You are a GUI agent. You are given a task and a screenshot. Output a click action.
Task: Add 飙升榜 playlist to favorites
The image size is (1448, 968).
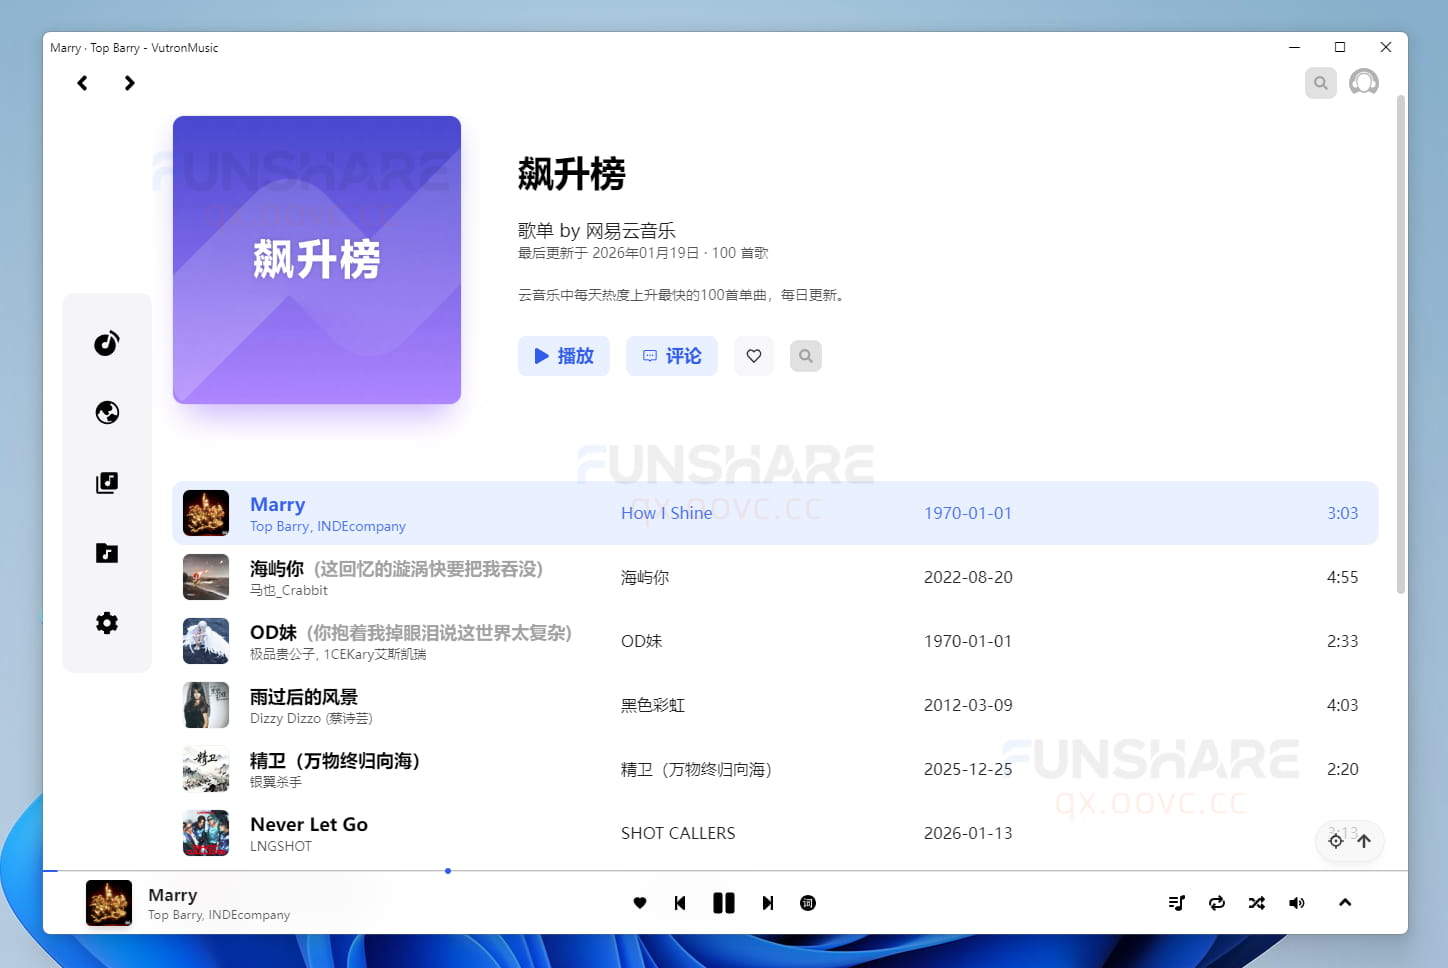(754, 355)
